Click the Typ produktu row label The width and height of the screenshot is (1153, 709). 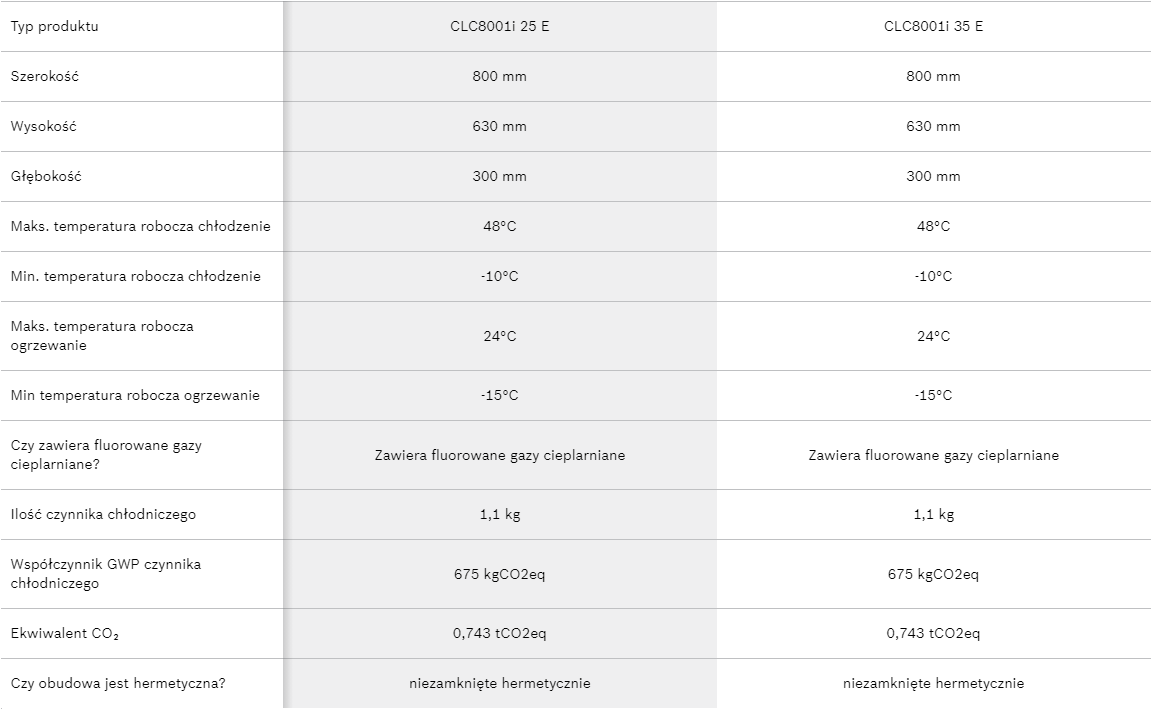pos(54,26)
